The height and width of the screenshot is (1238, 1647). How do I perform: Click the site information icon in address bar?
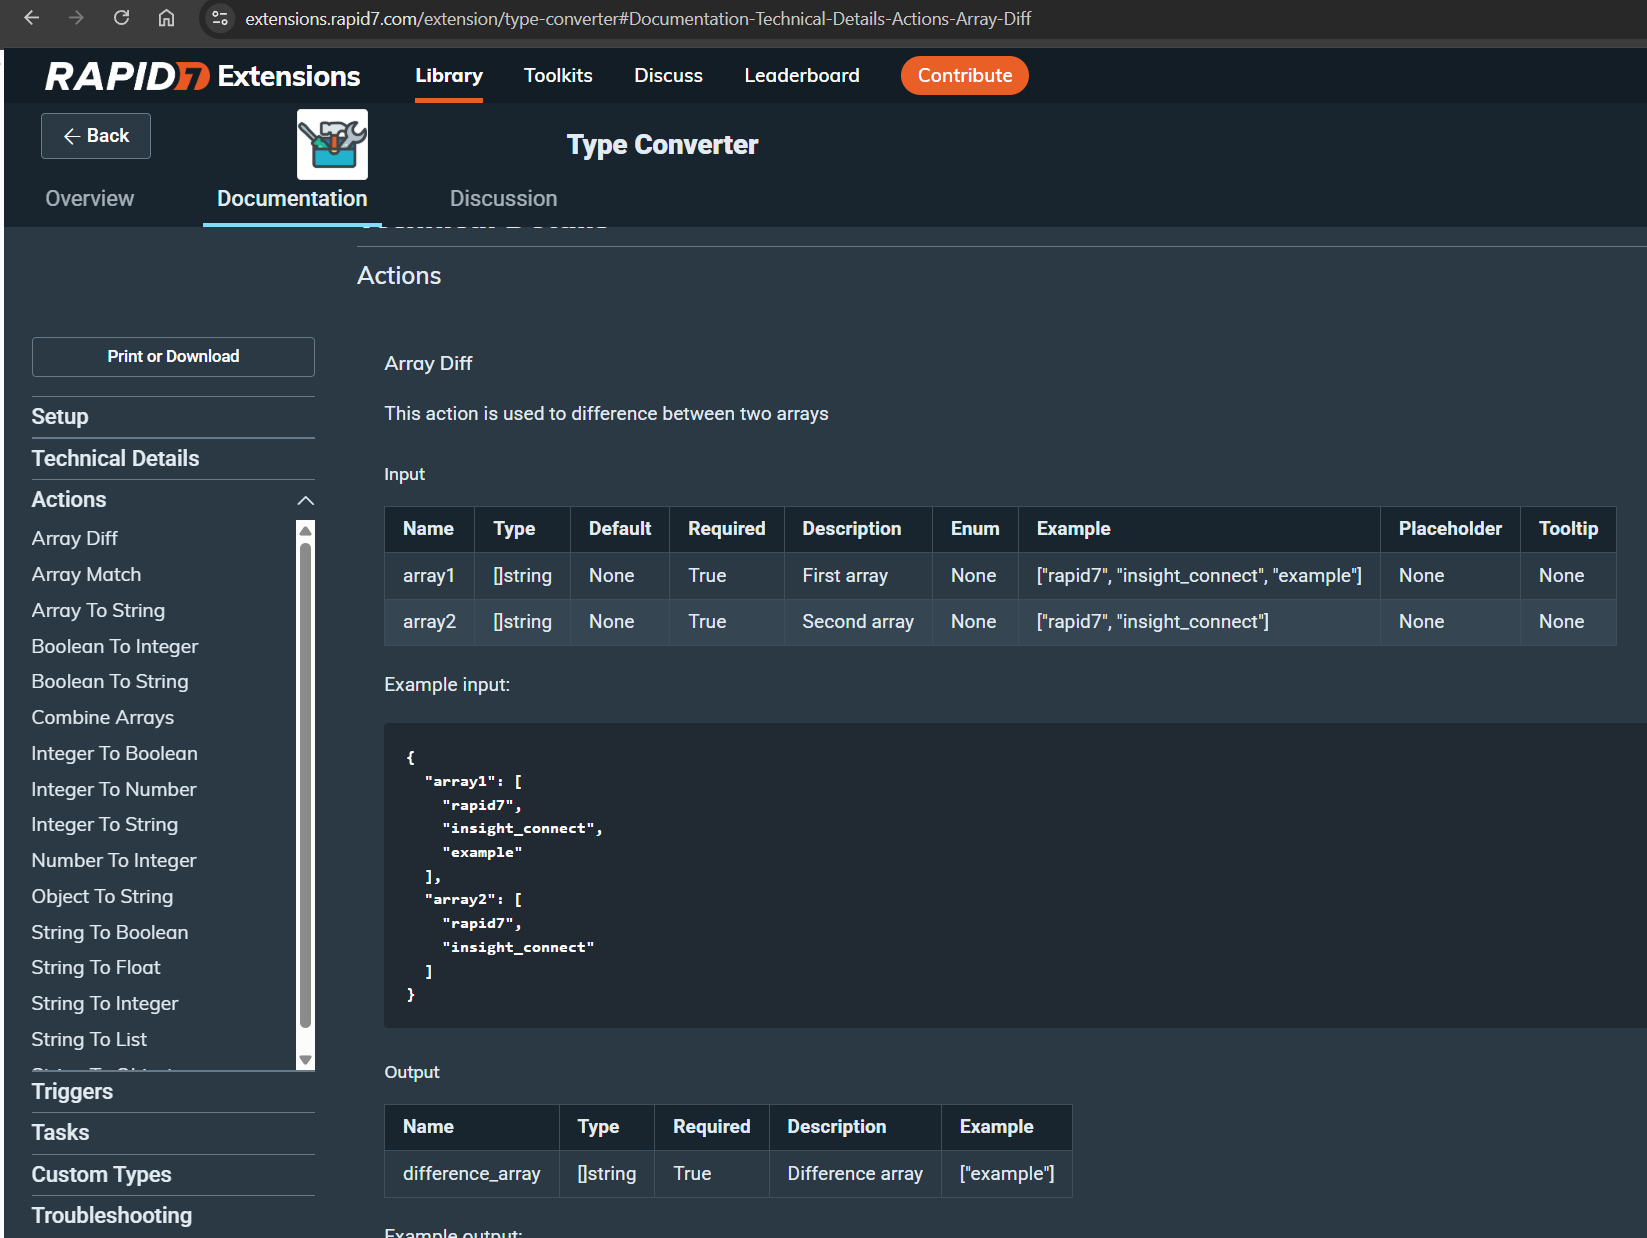pyautogui.click(x=221, y=18)
